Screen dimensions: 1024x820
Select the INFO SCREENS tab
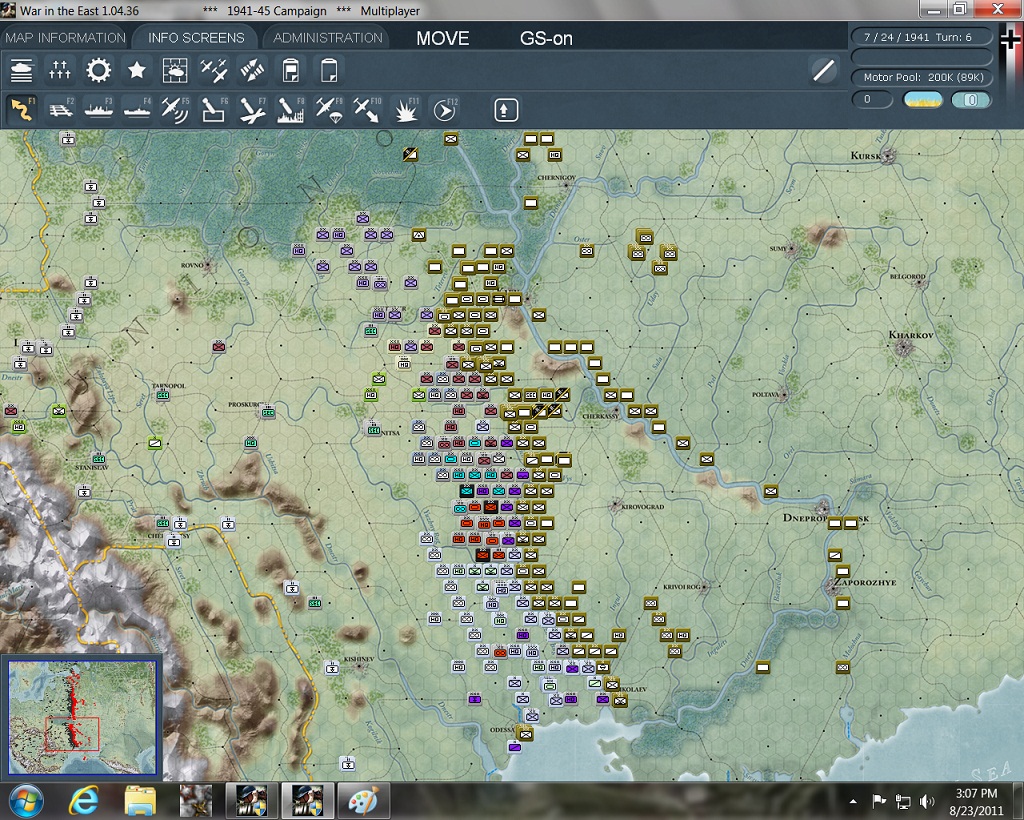click(196, 38)
